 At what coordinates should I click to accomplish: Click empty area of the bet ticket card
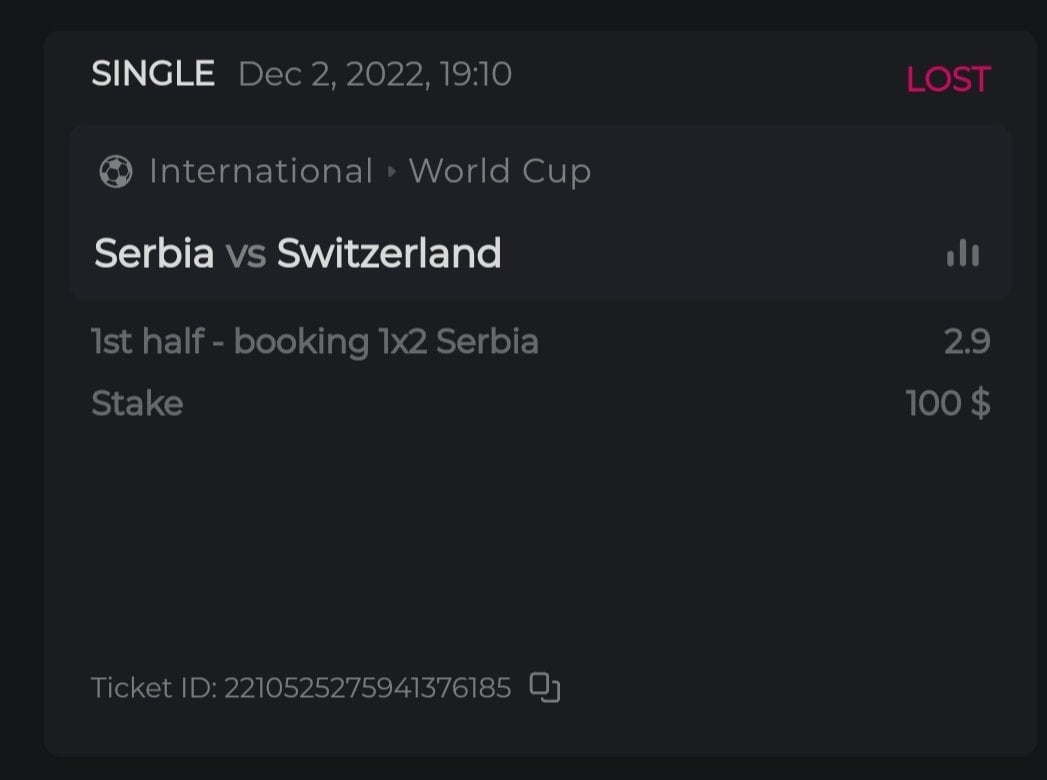[540, 540]
